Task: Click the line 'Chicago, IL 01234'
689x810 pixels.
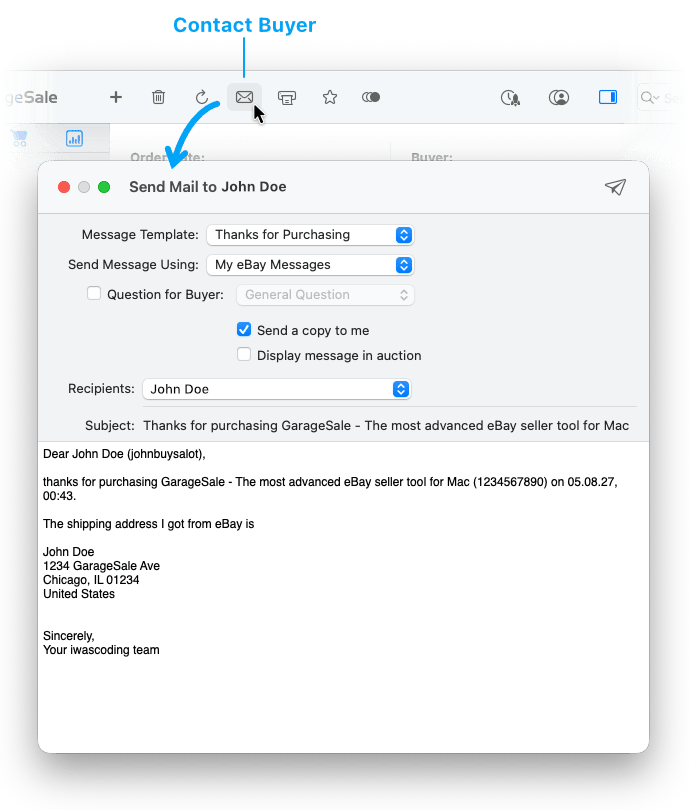Action: pos(91,580)
